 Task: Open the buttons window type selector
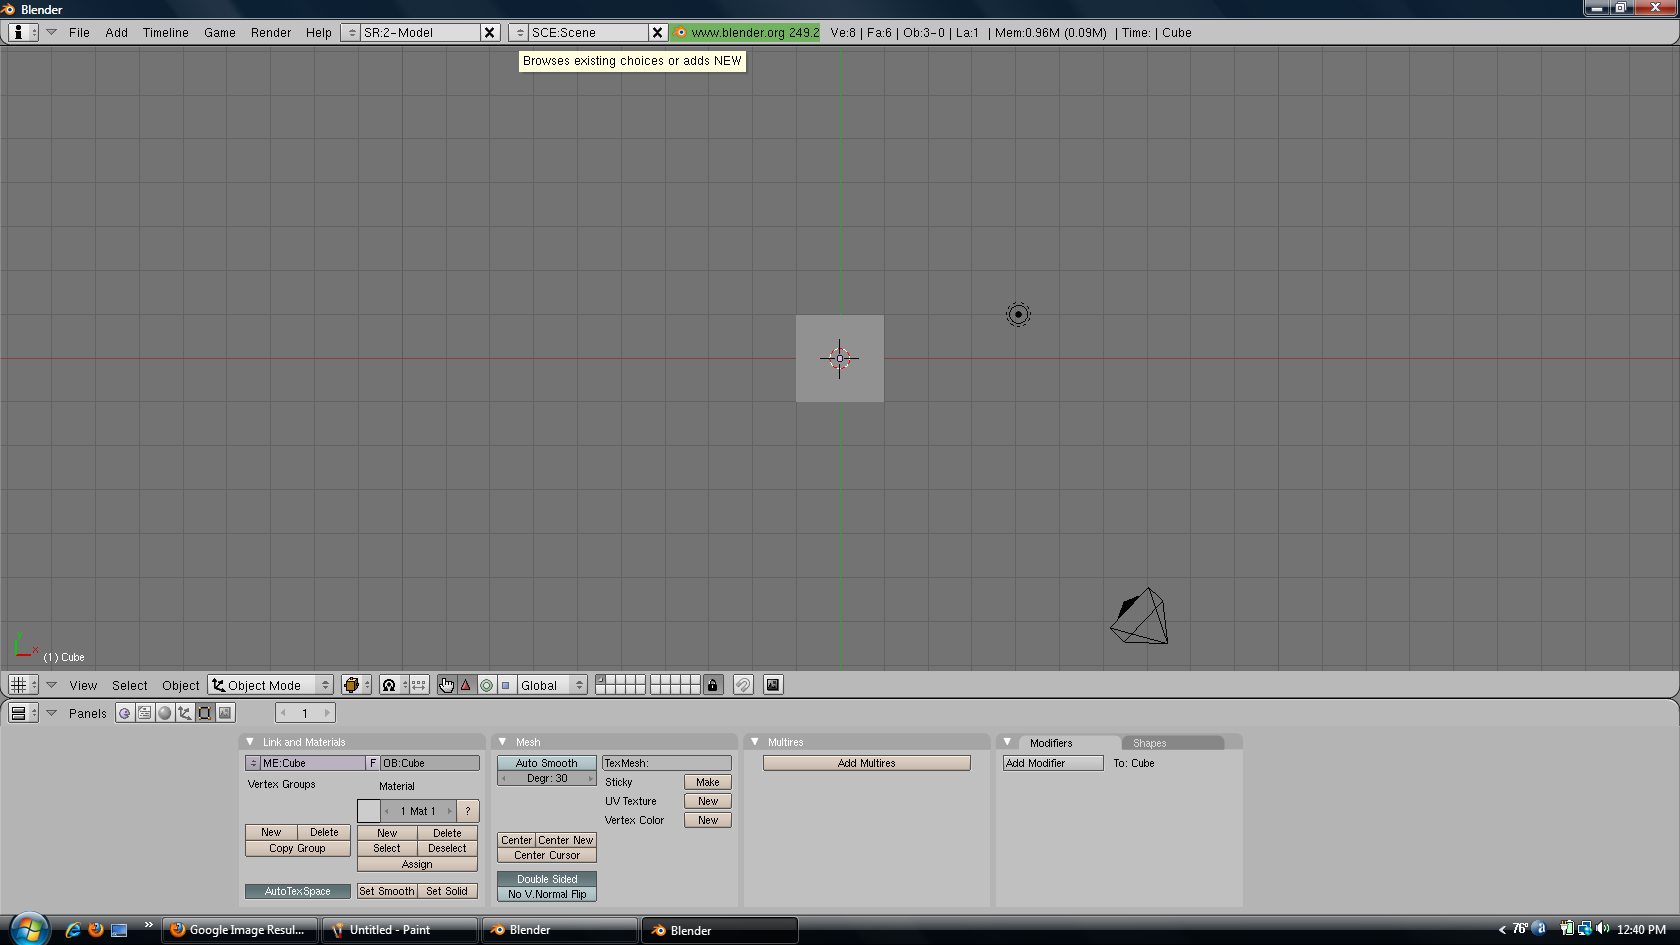coord(23,713)
